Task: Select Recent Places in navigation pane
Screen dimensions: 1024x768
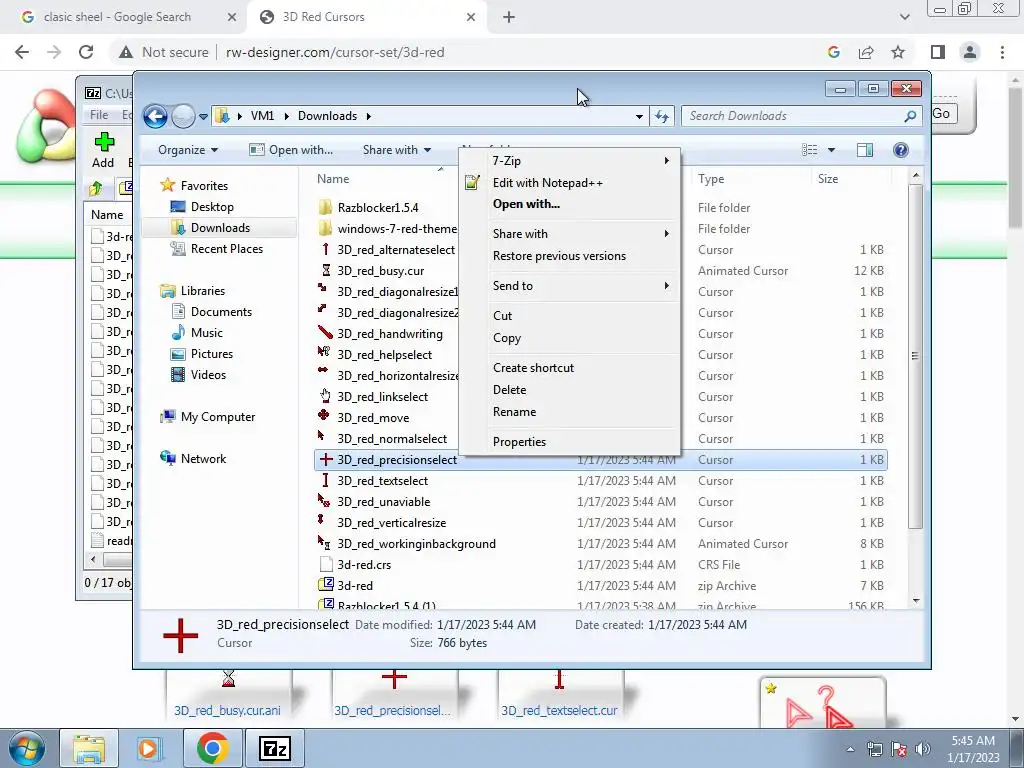Action: pyautogui.click(x=227, y=249)
